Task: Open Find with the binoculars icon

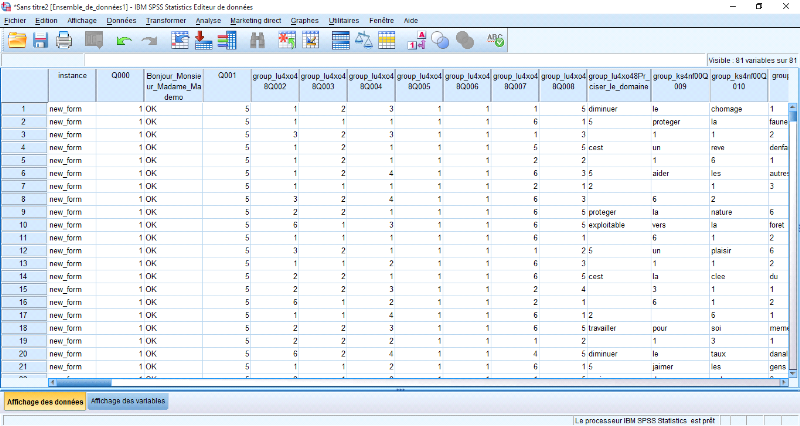Action: tap(256, 40)
